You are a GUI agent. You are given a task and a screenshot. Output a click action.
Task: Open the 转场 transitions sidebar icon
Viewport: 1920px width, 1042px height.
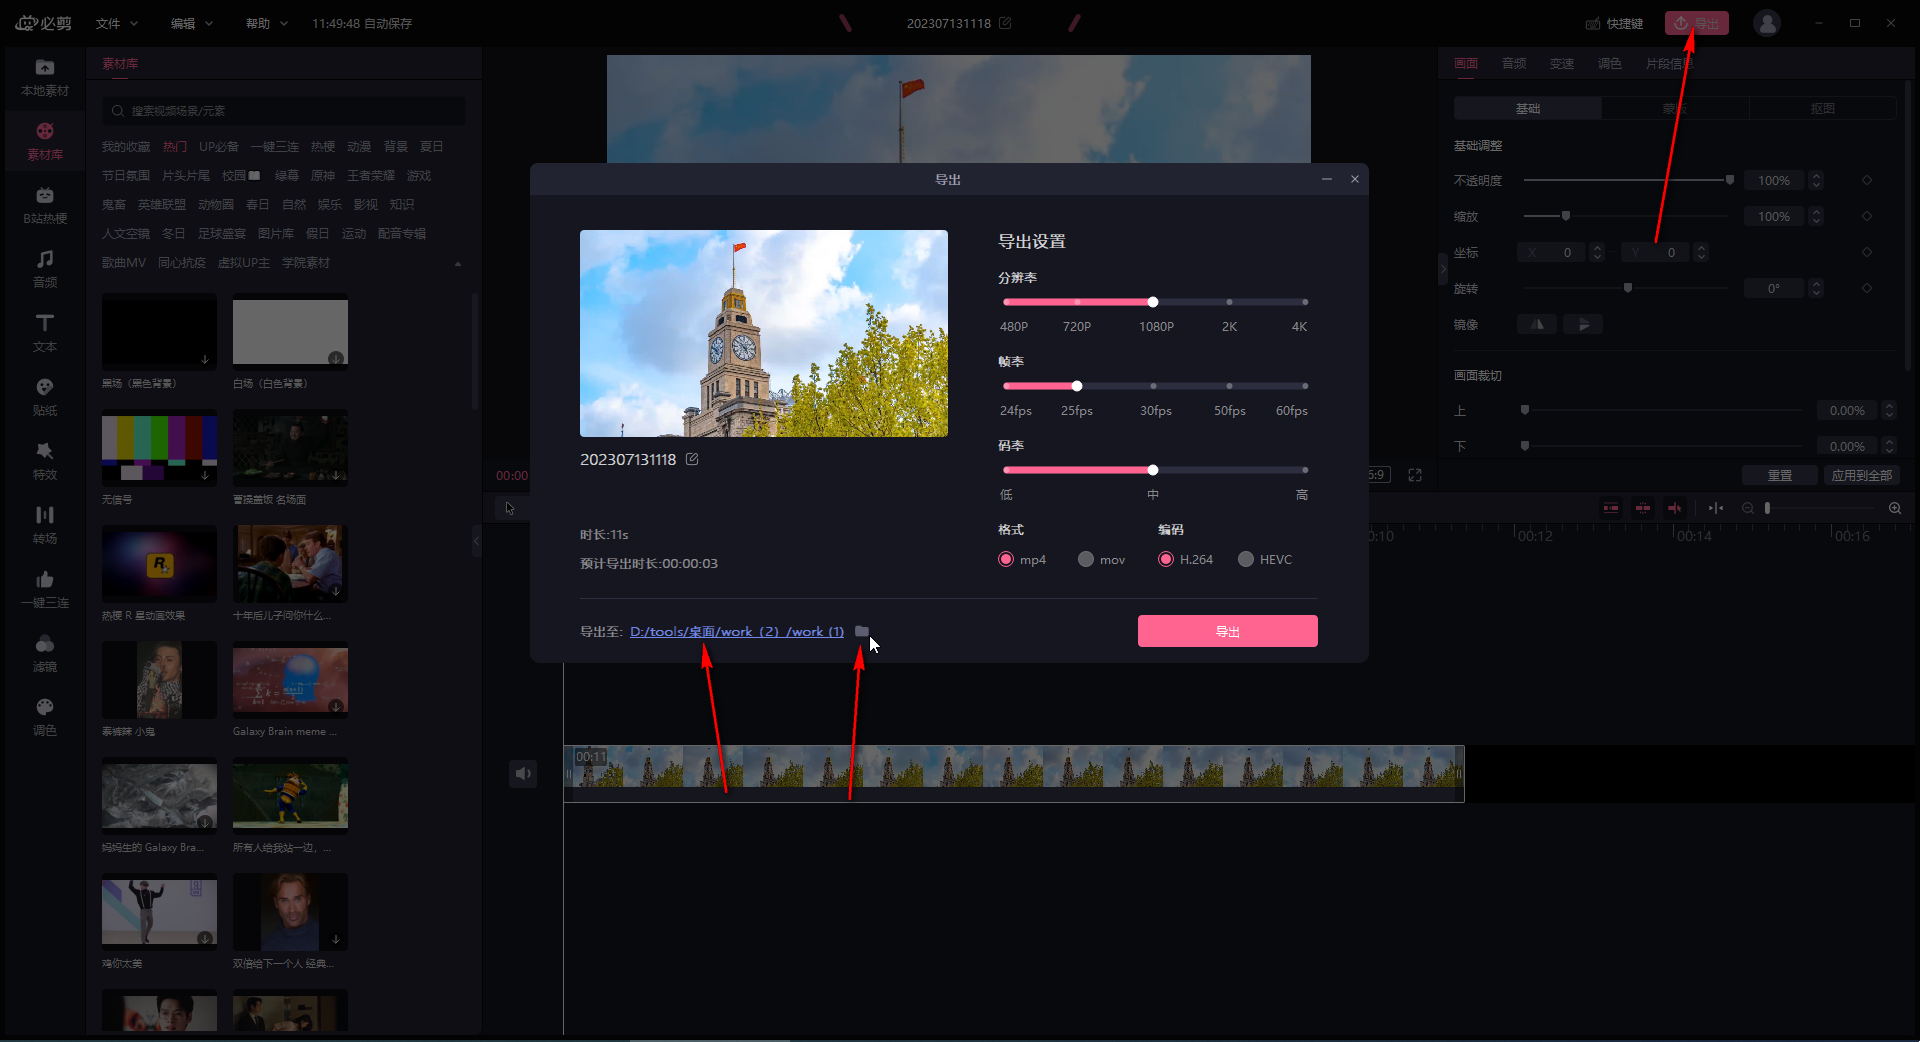click(x=45, y=524)
